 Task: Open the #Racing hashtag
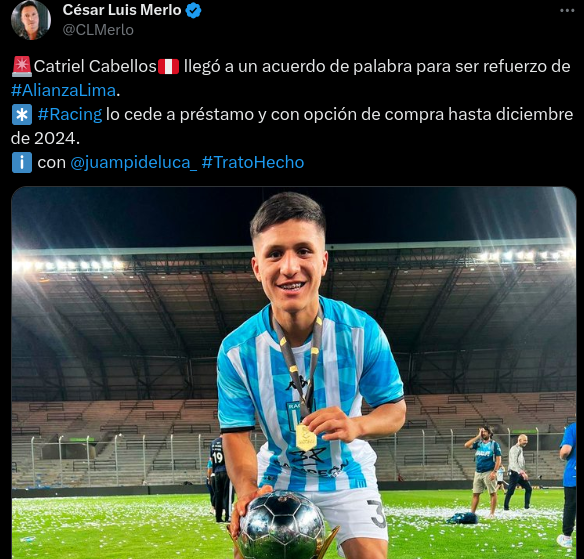click(x=70, y=114)
